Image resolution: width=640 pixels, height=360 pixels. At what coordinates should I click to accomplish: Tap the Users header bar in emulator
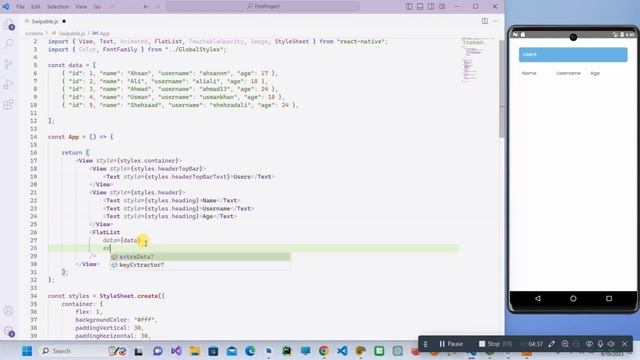coord(573,55)
